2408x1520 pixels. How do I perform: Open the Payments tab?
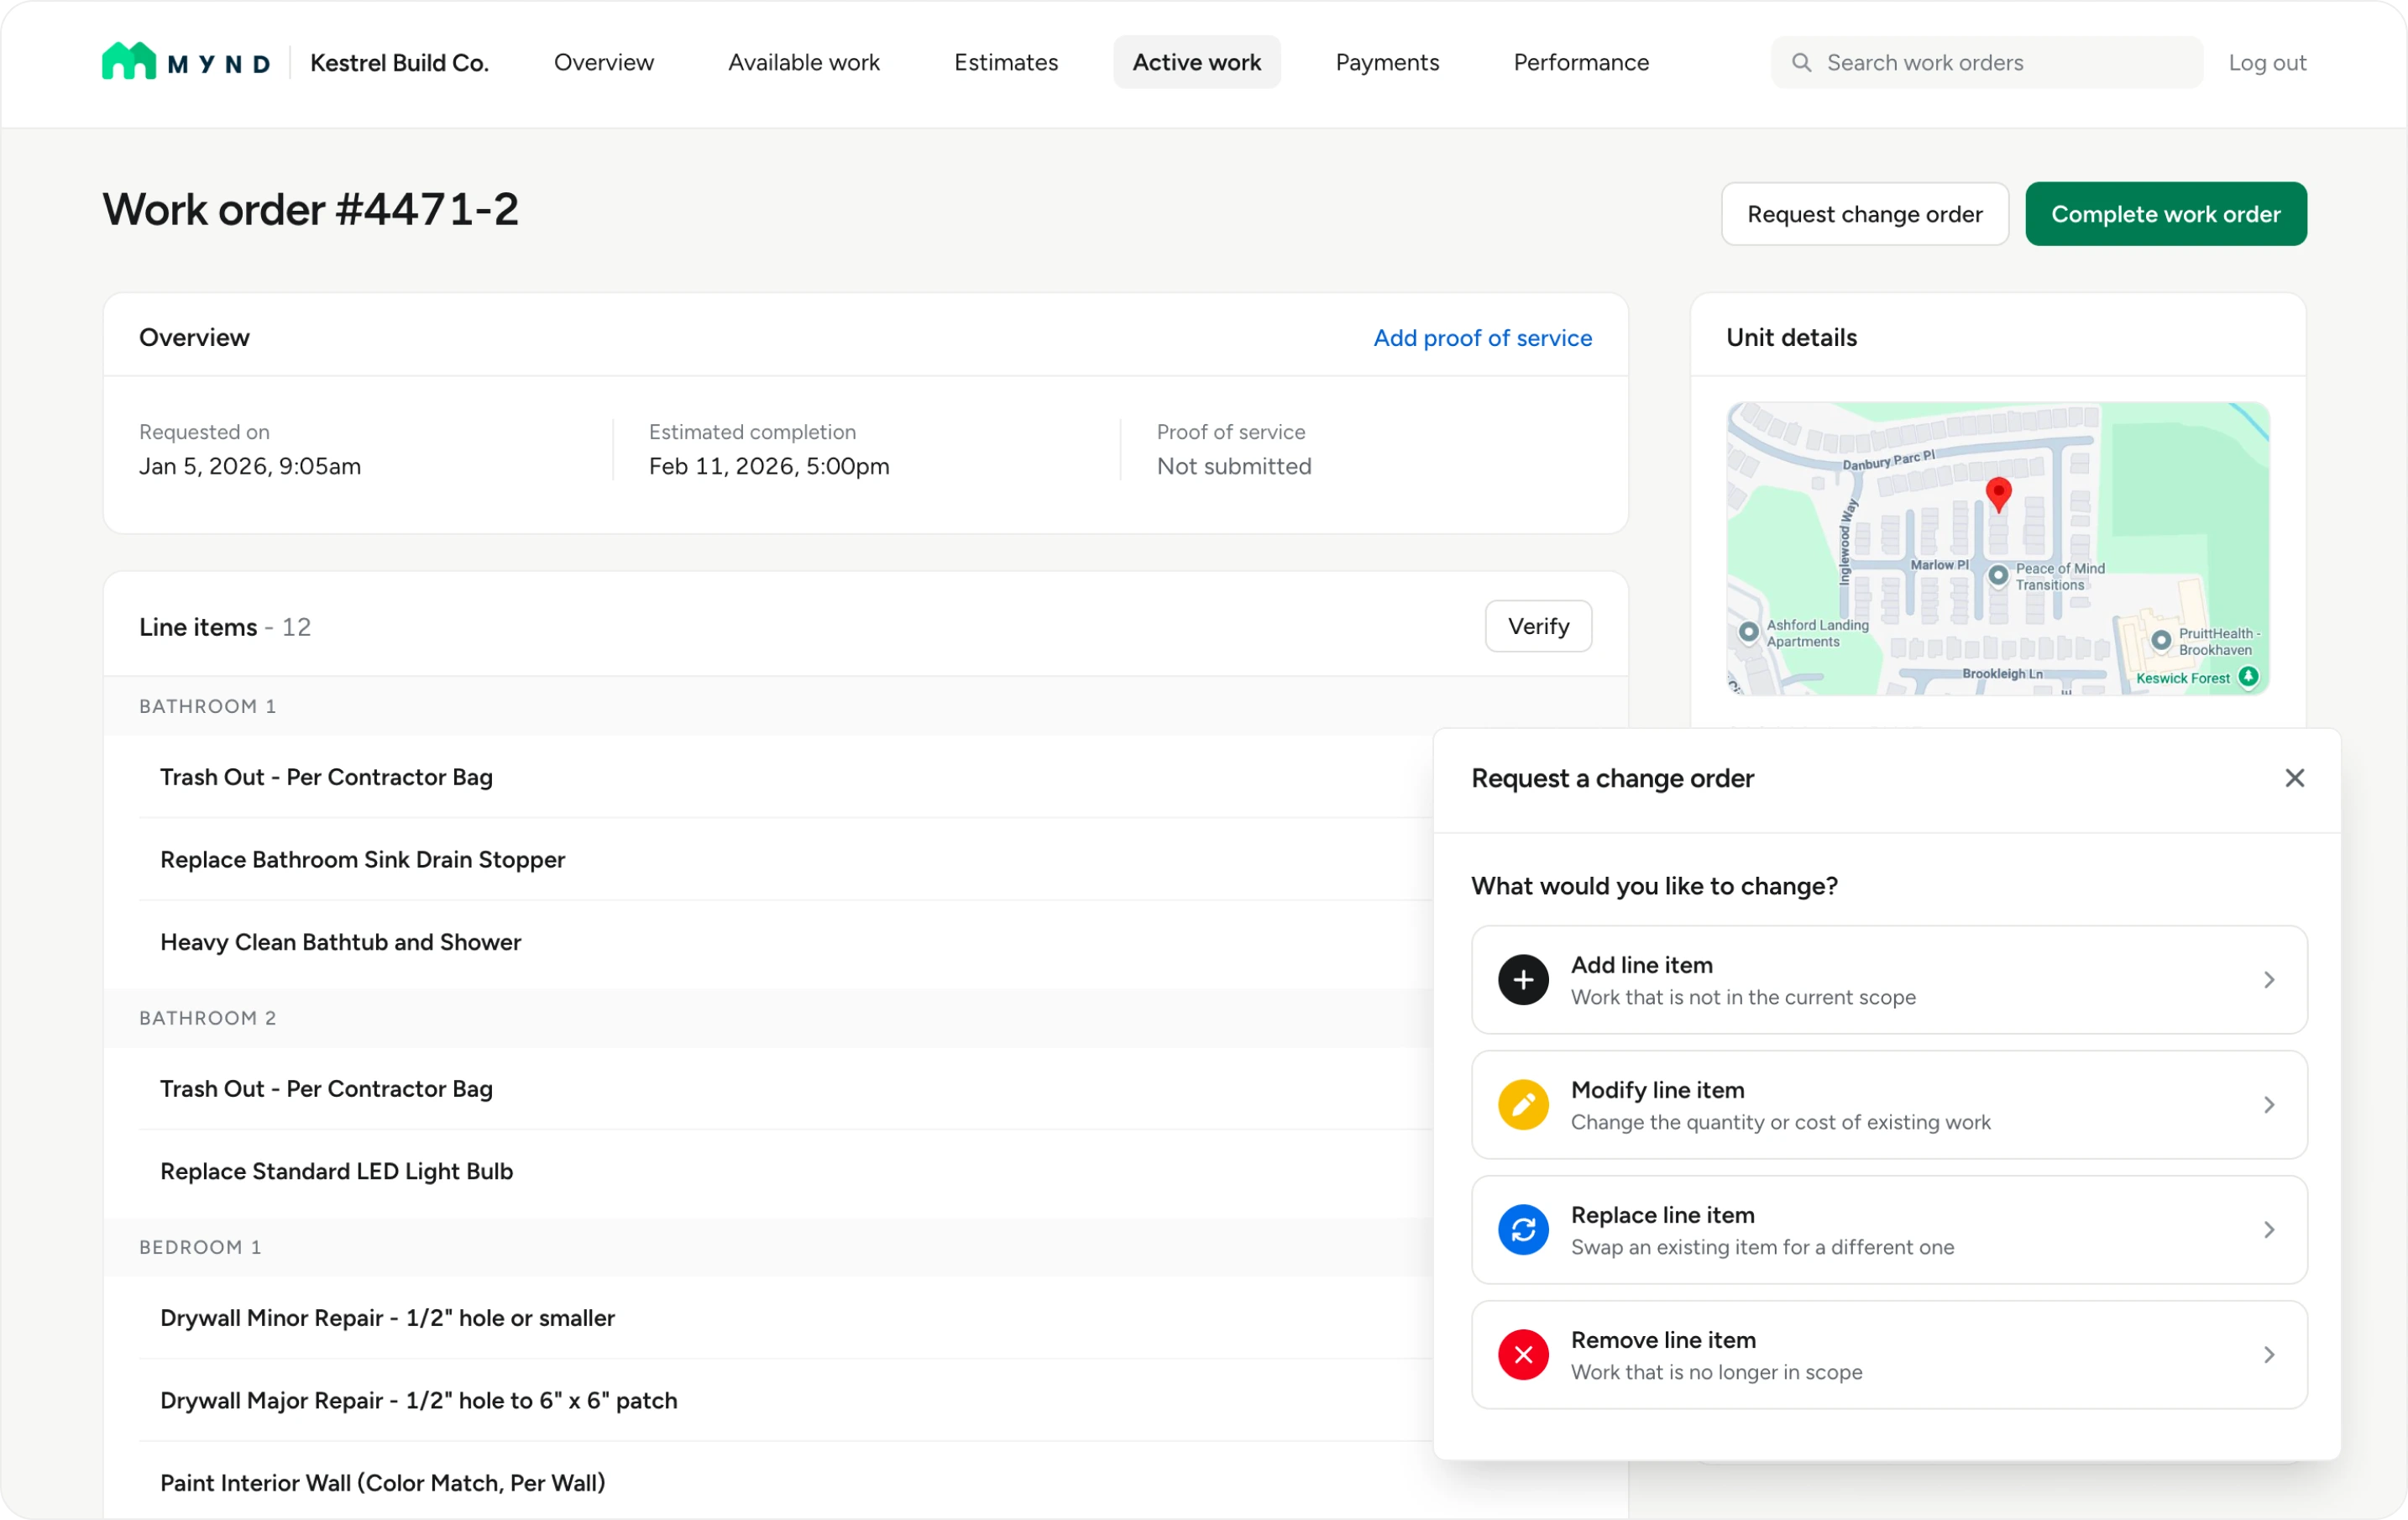1387,62
